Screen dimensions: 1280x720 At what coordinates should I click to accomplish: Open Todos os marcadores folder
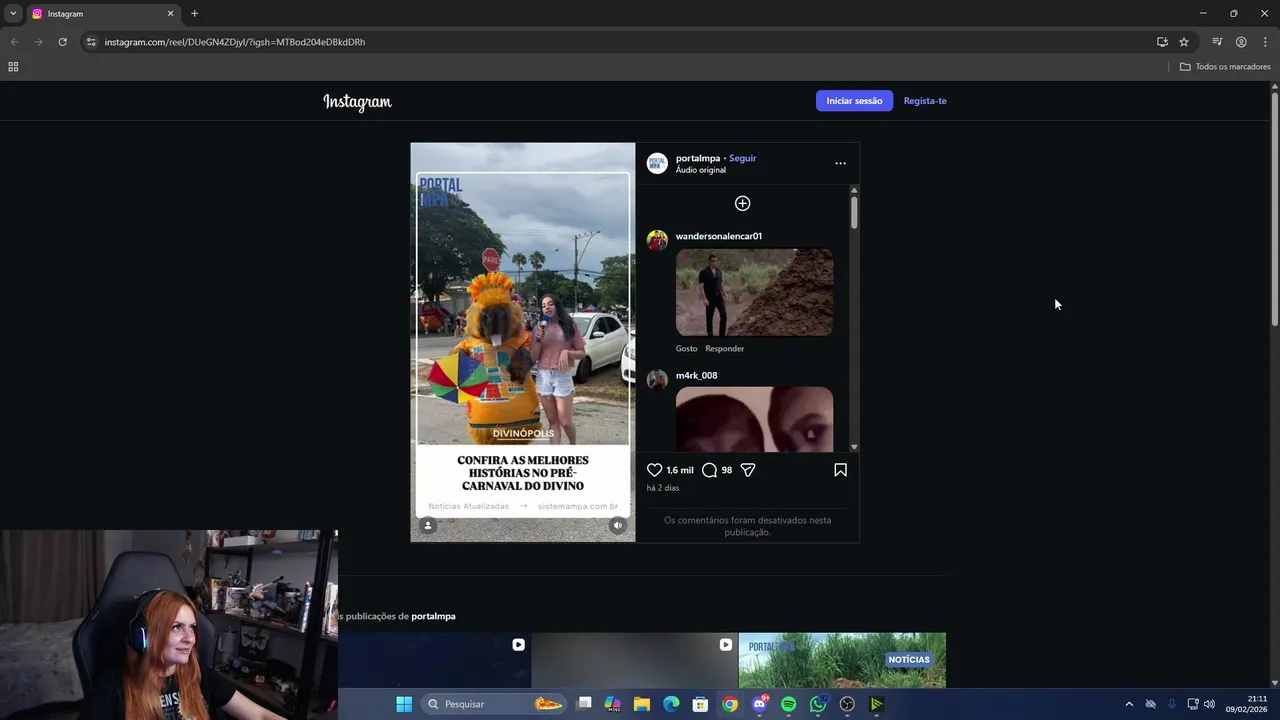point(1225,67)
